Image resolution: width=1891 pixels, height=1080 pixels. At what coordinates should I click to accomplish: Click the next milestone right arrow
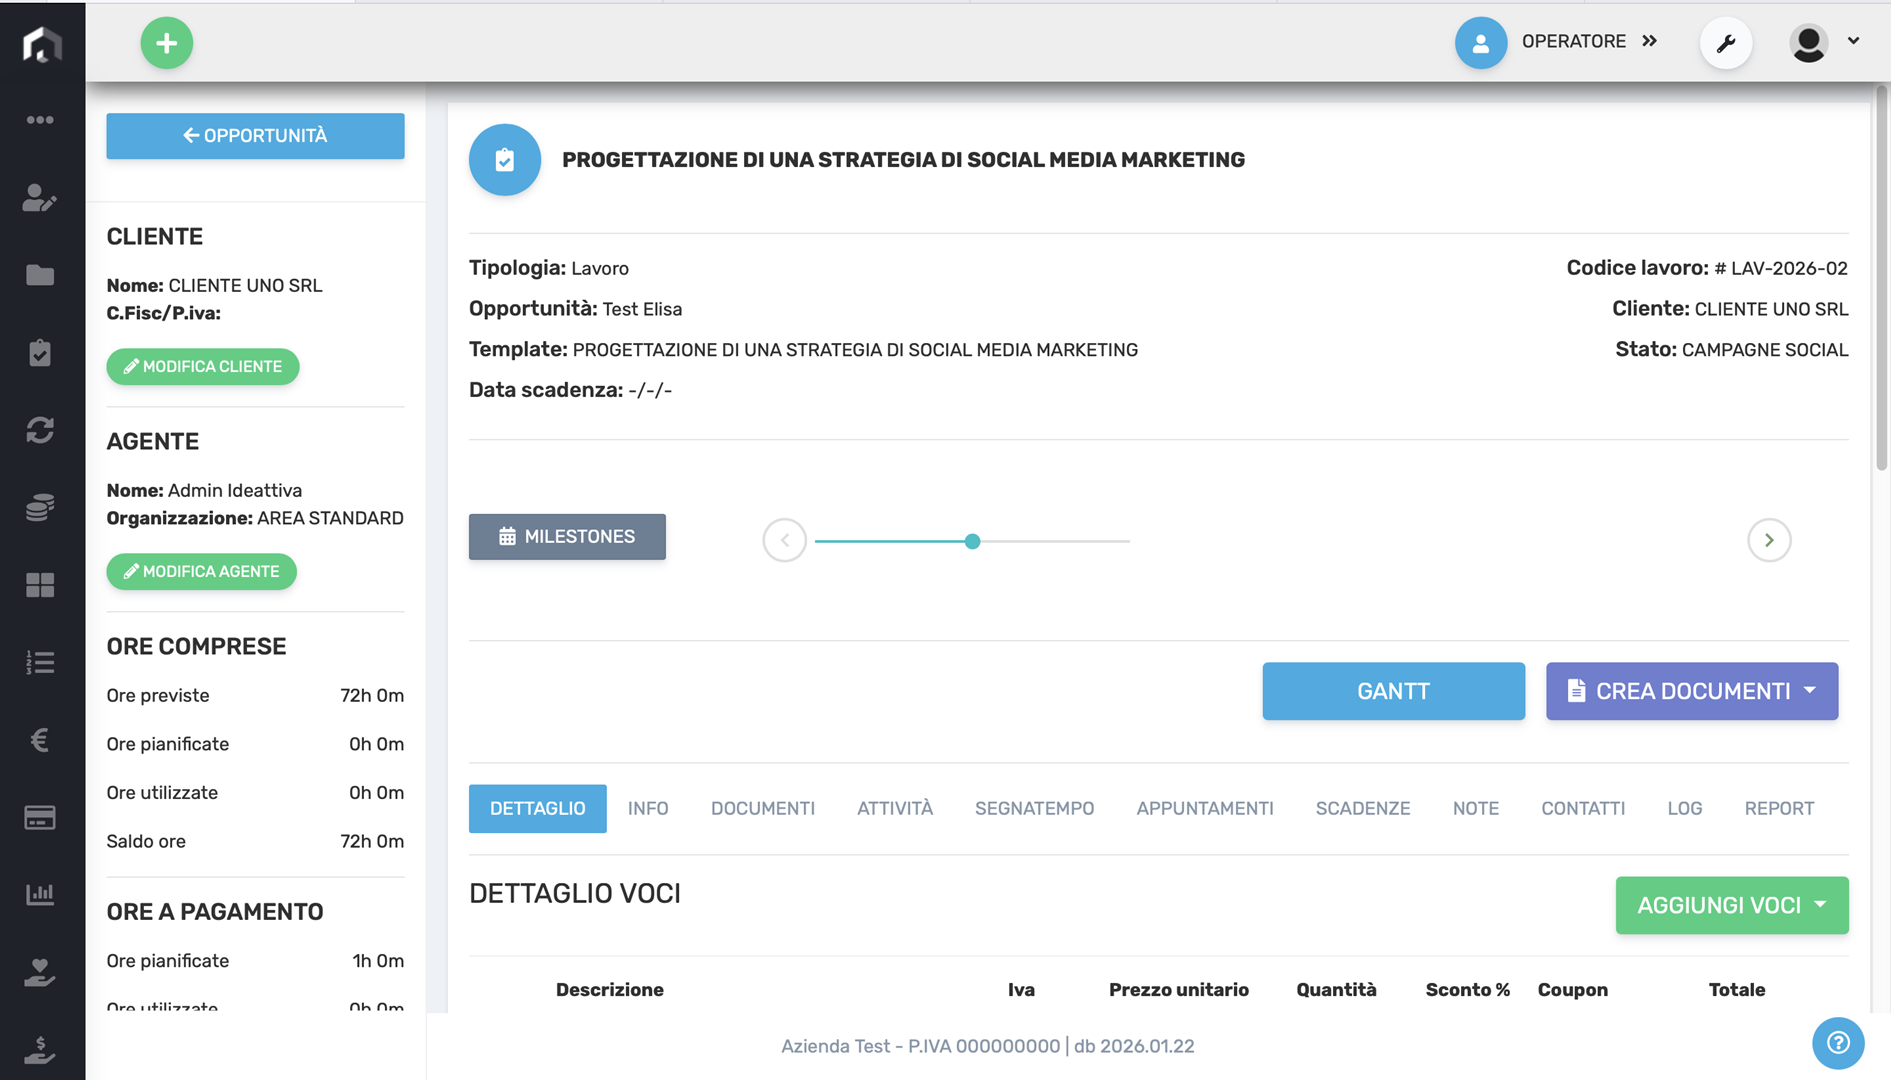click(x=1768, y=540)
